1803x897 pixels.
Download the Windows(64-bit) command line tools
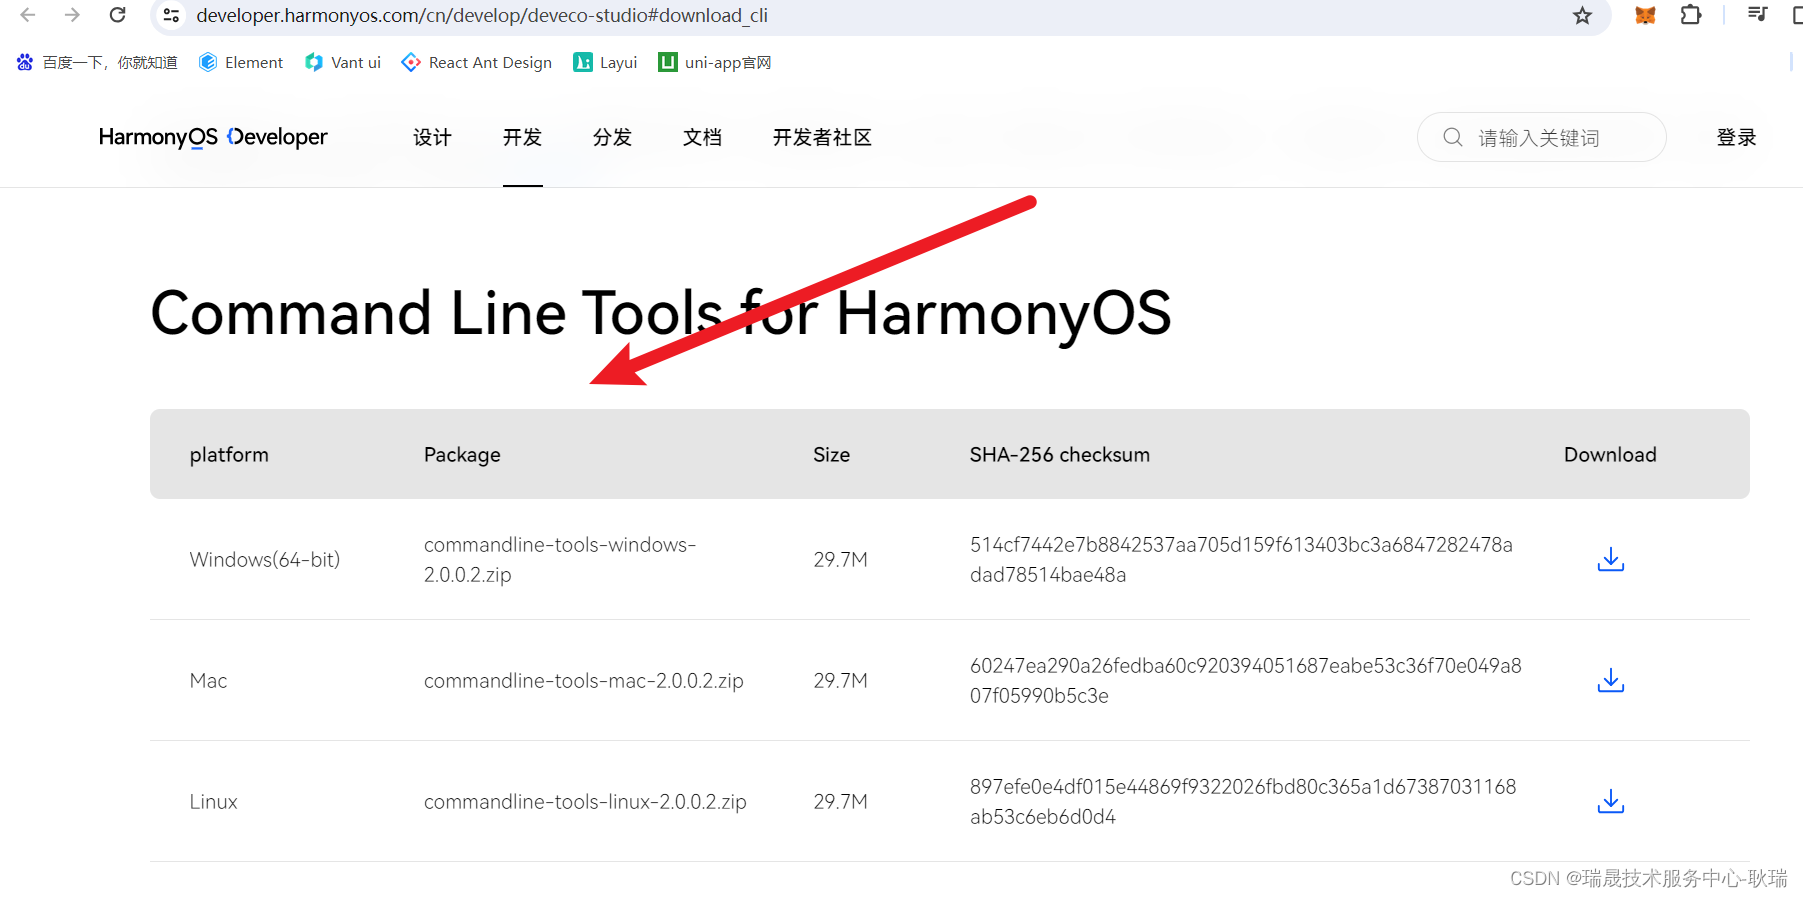tap(1610, 560)
